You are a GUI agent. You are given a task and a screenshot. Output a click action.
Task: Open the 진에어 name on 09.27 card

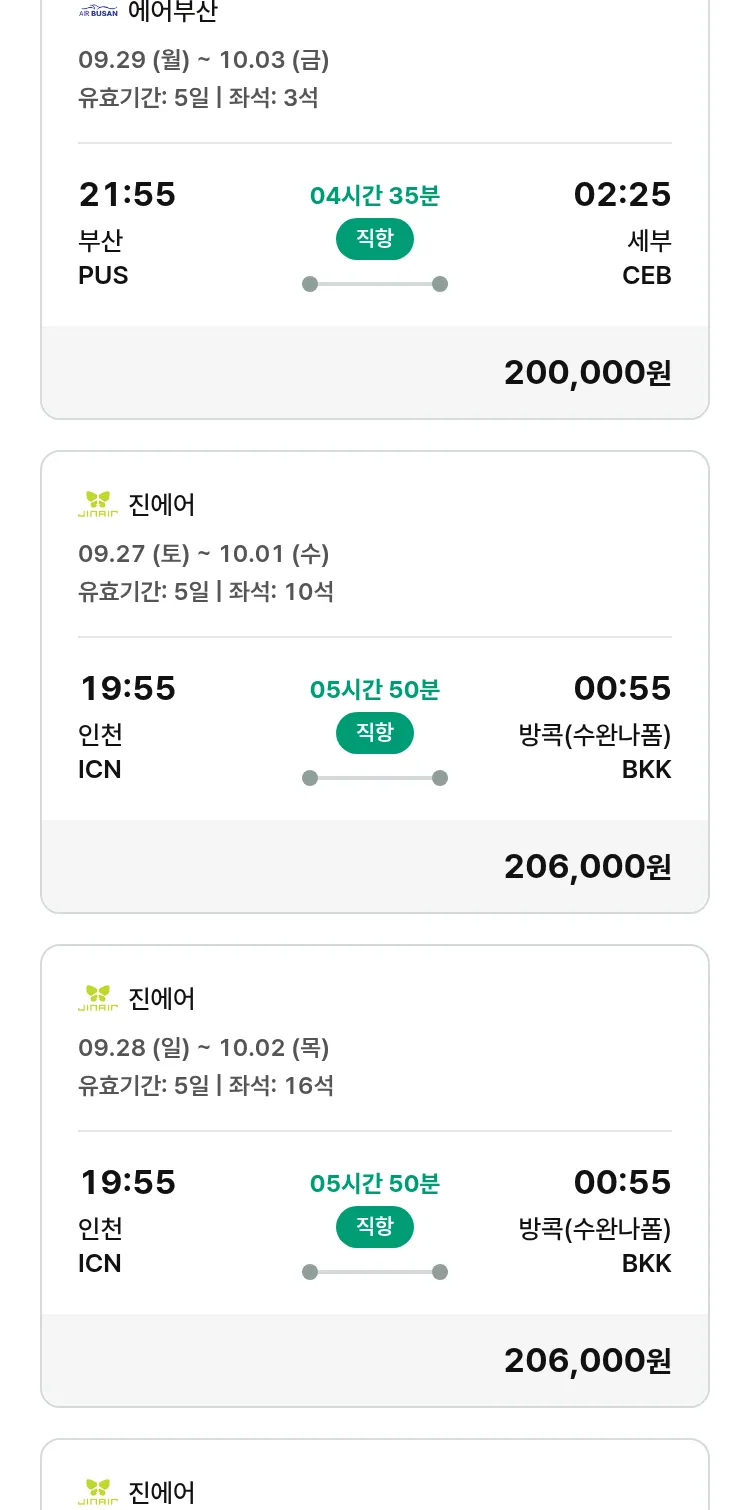tap(162, 505)
